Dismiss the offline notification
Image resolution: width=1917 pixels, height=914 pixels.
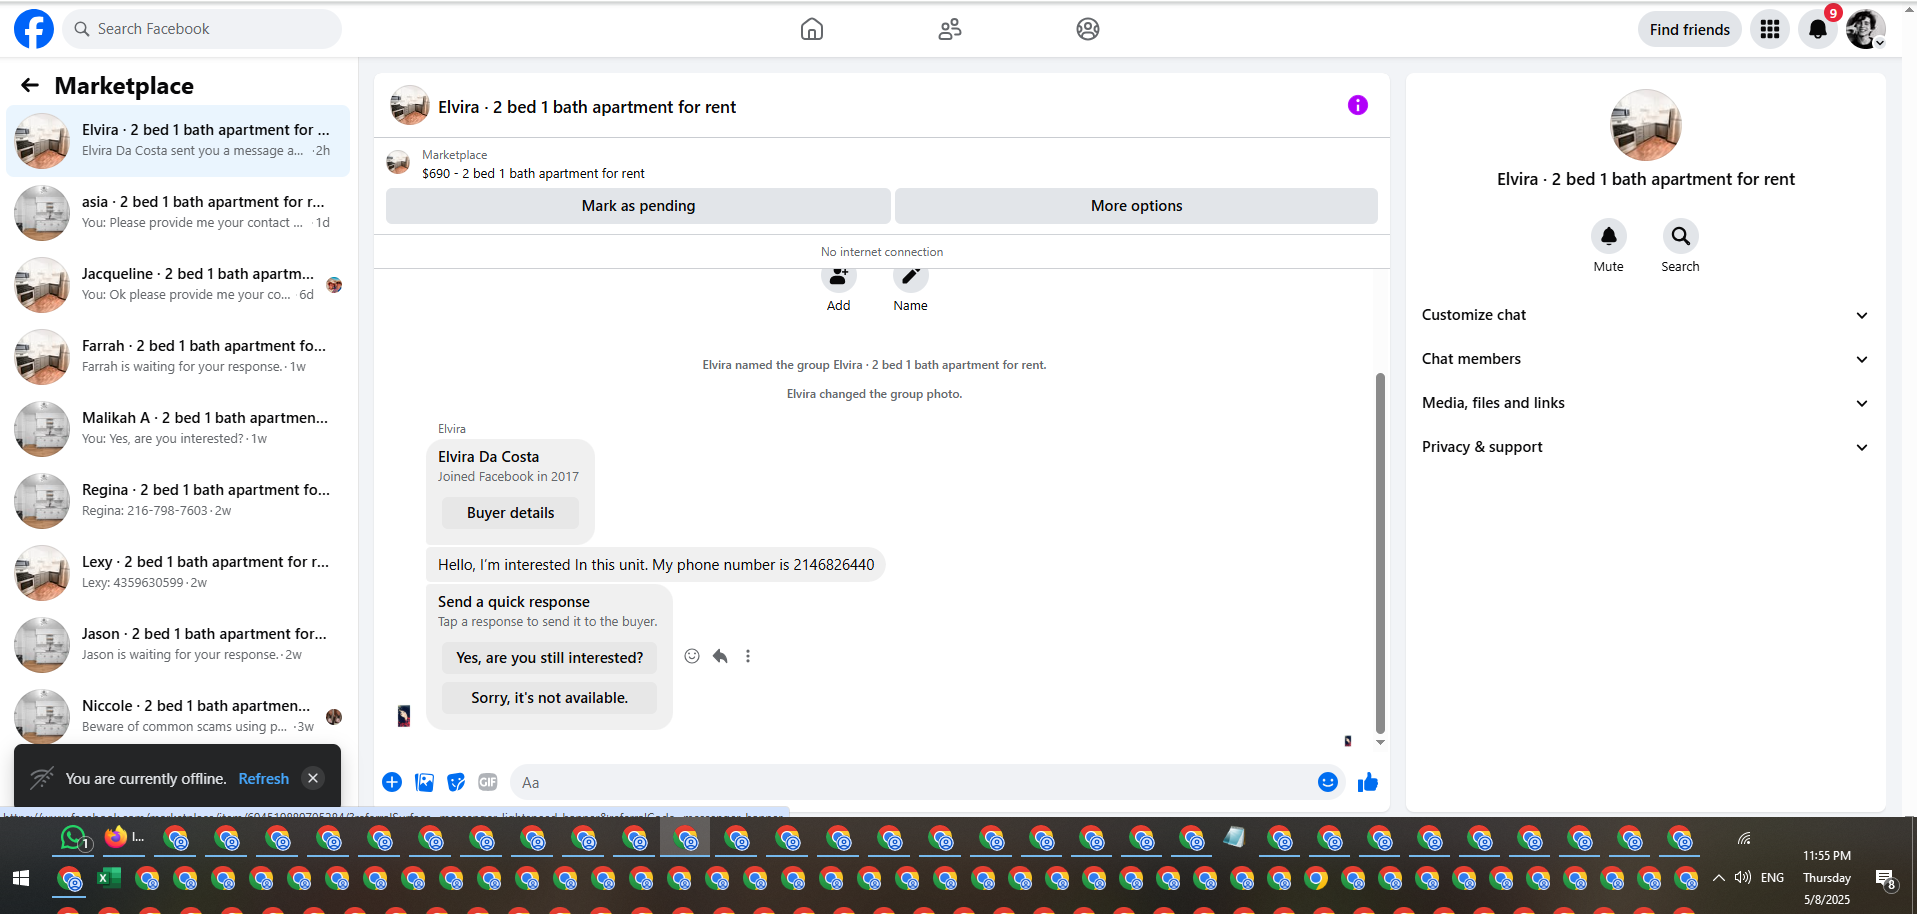point(313,778)
